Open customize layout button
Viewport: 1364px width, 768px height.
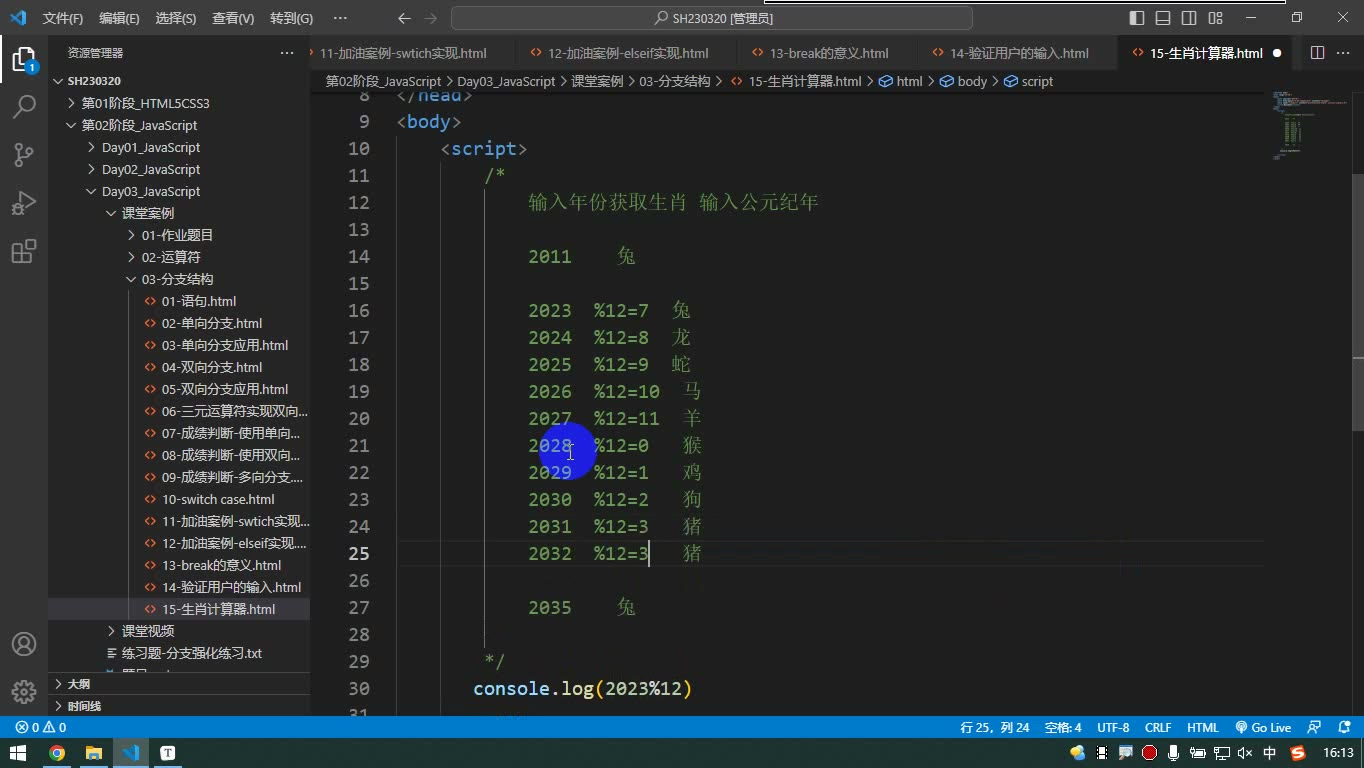point(1215,18)
